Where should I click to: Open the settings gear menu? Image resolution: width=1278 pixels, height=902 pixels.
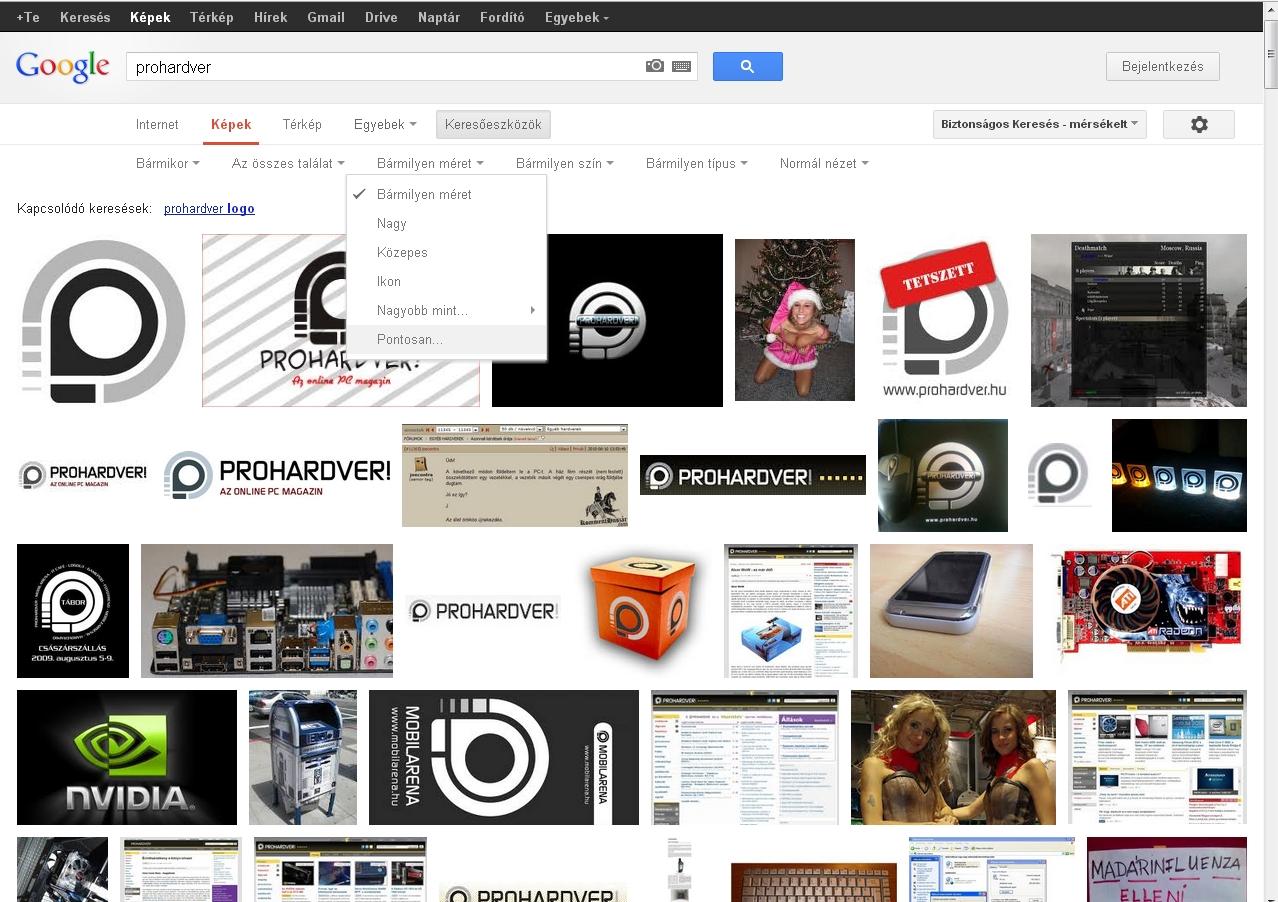tap(1199, 124)
